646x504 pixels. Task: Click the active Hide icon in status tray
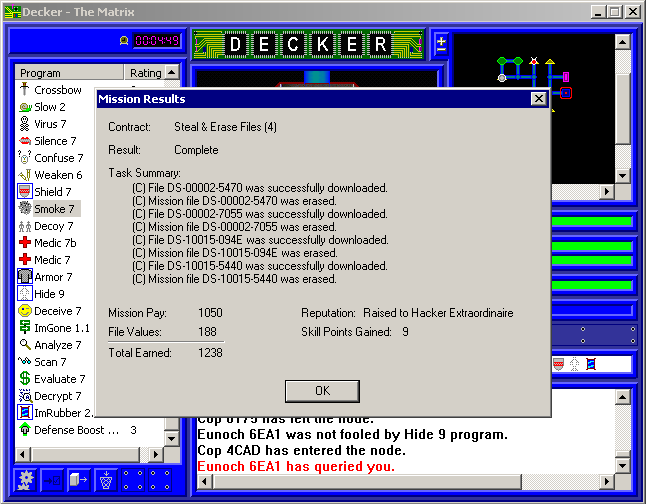coord(574,364)
